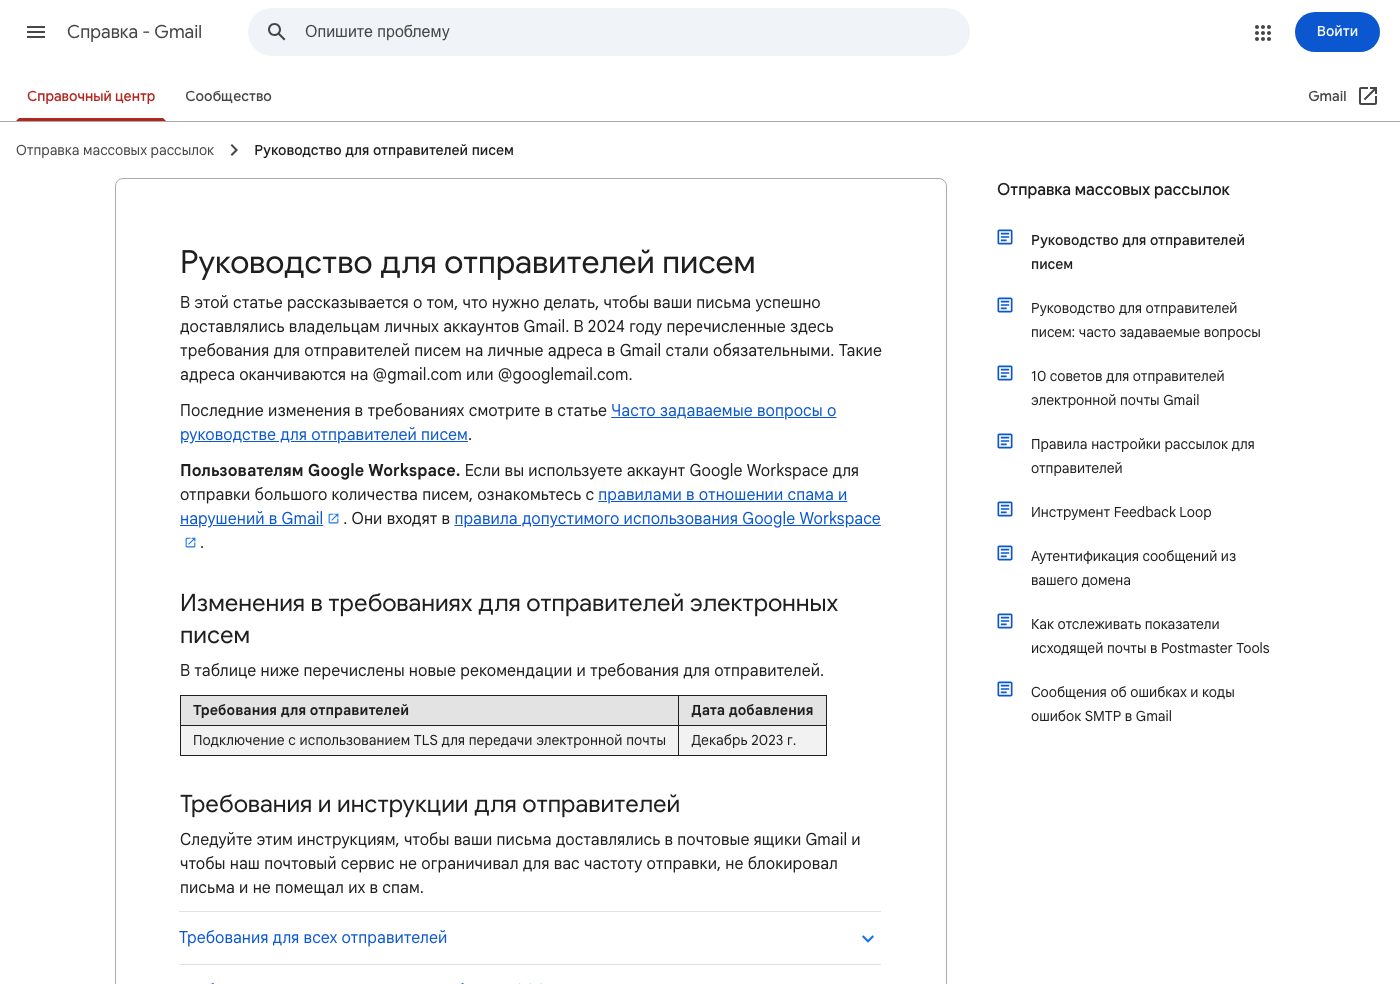
Task: Open sidebar 'Правила настройки рассылок' article
Action: [x=1143, y=456]
